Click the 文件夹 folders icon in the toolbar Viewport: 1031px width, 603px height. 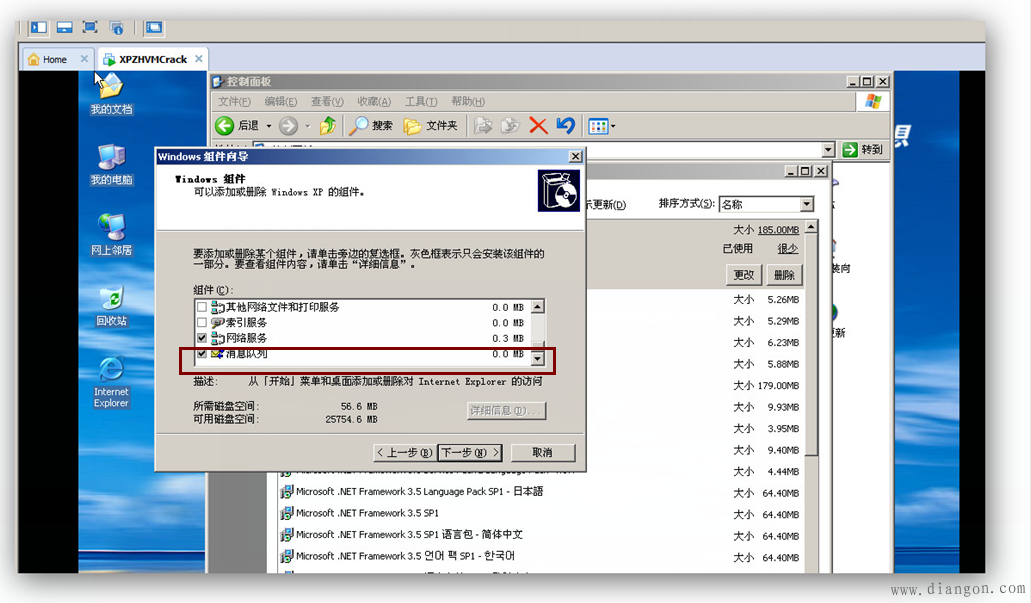(x=414, y=126)
